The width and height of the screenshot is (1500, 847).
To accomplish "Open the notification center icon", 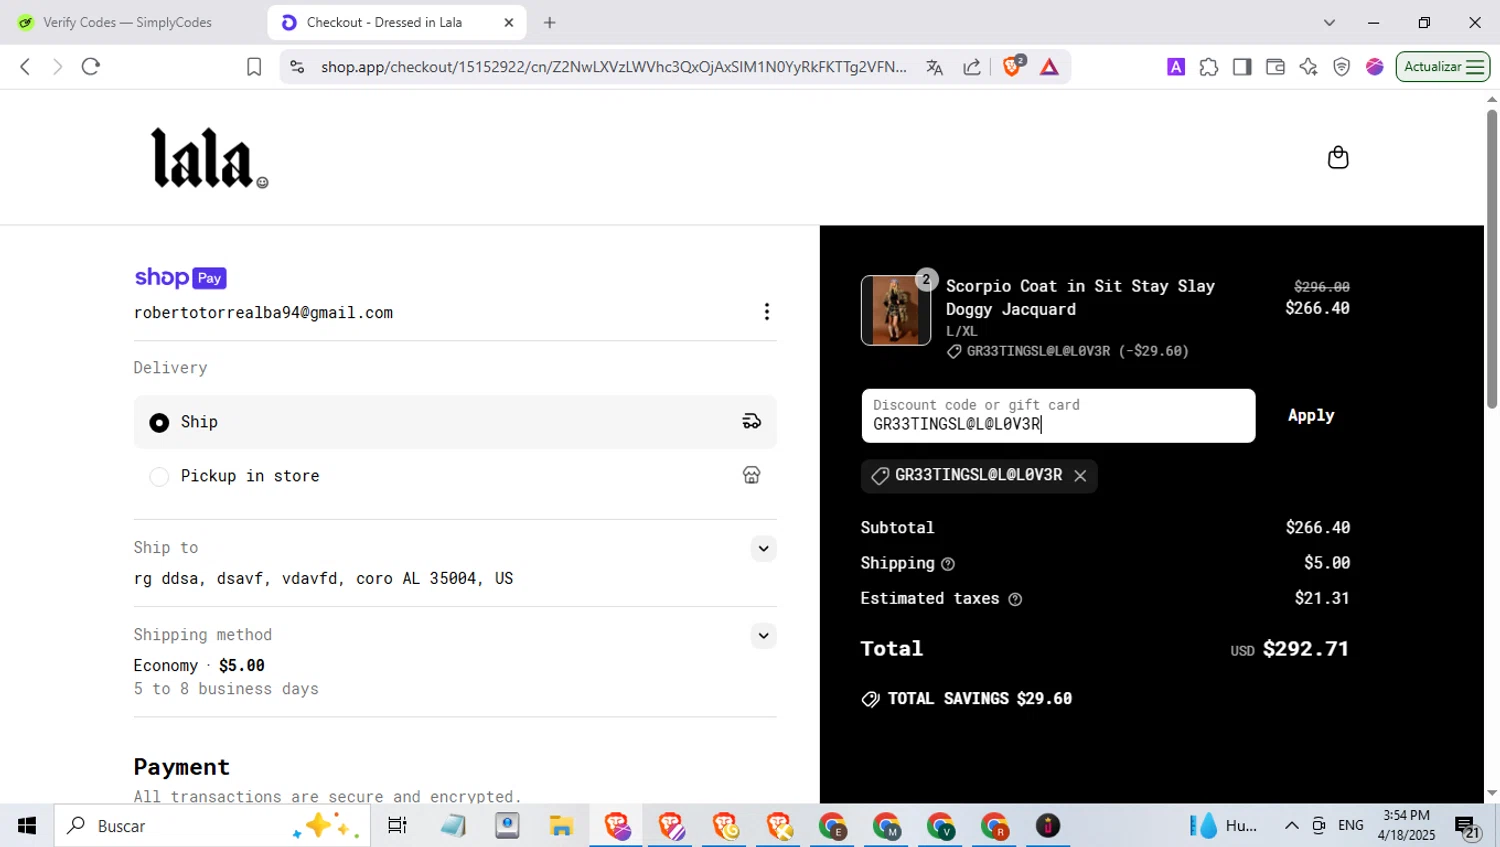I will [1467, 827].
